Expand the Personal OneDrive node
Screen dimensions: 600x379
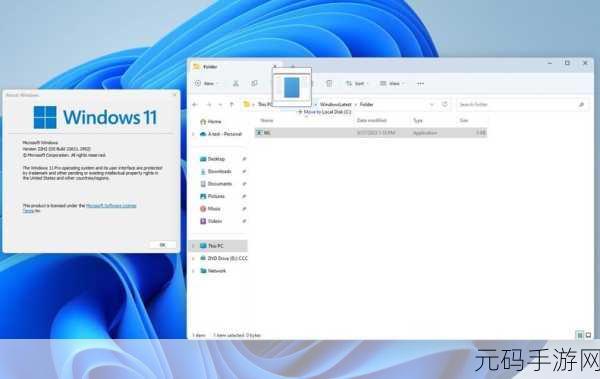click(193, 134)
